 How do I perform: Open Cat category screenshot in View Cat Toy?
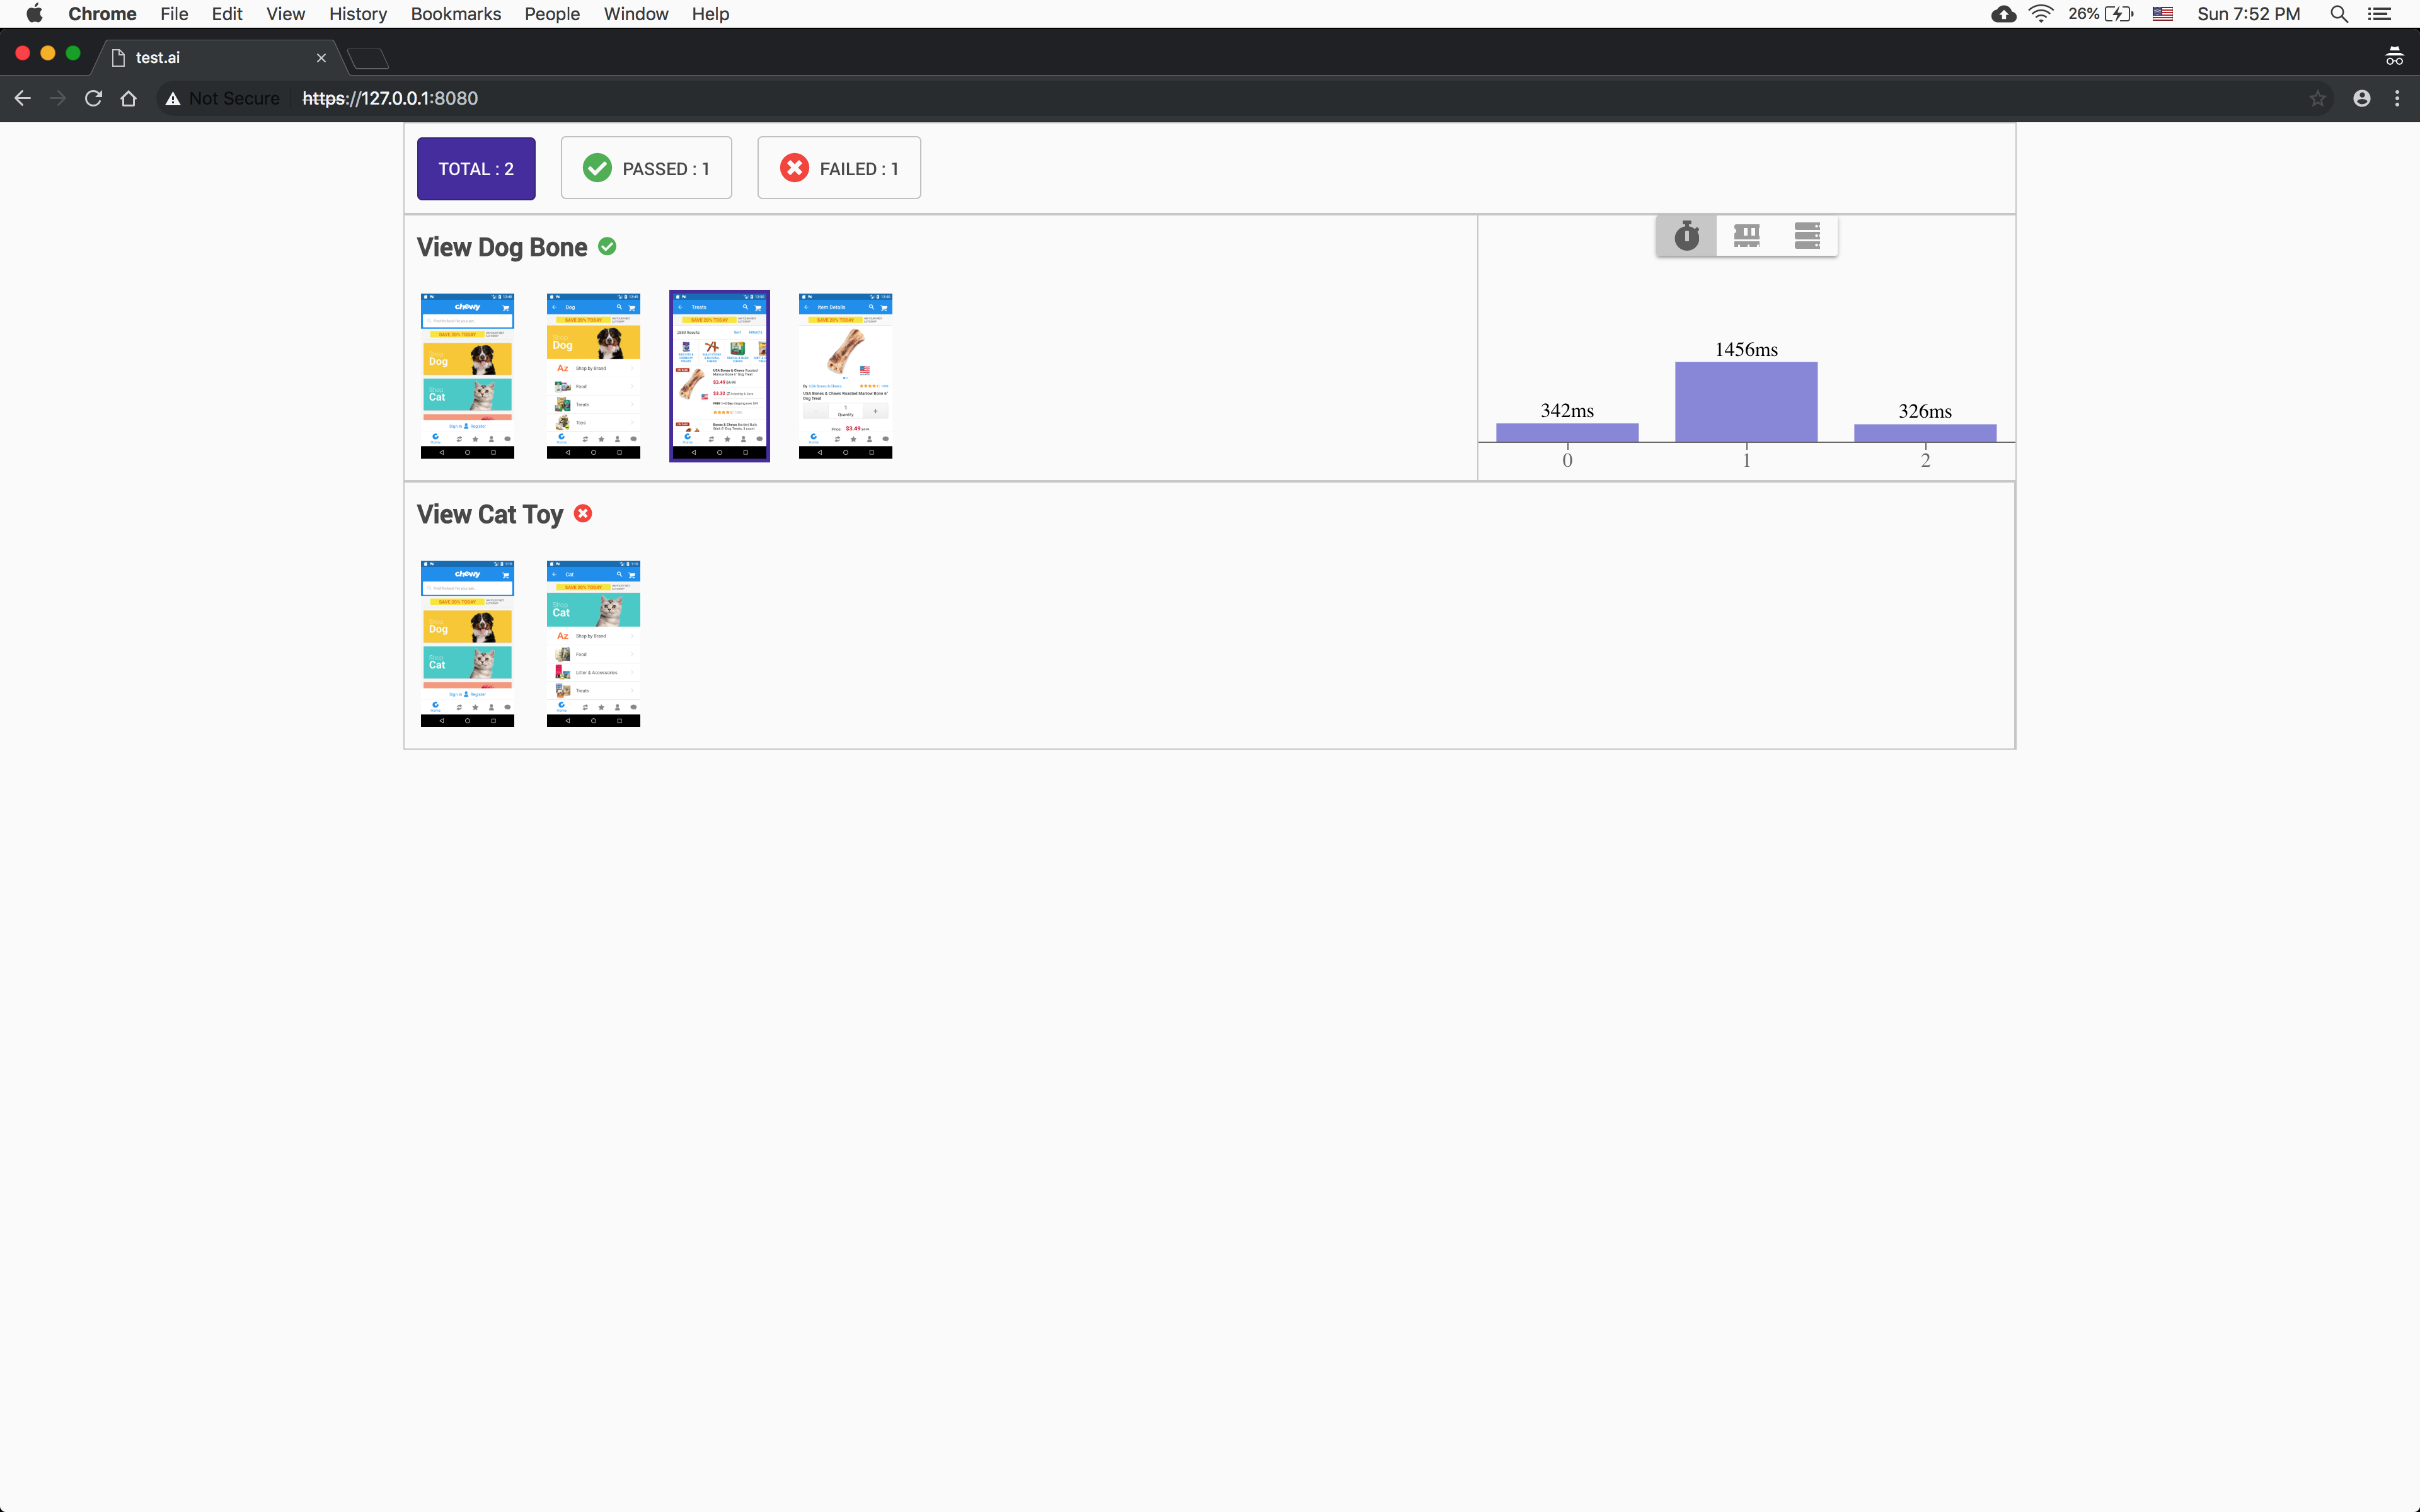(593, 643)
